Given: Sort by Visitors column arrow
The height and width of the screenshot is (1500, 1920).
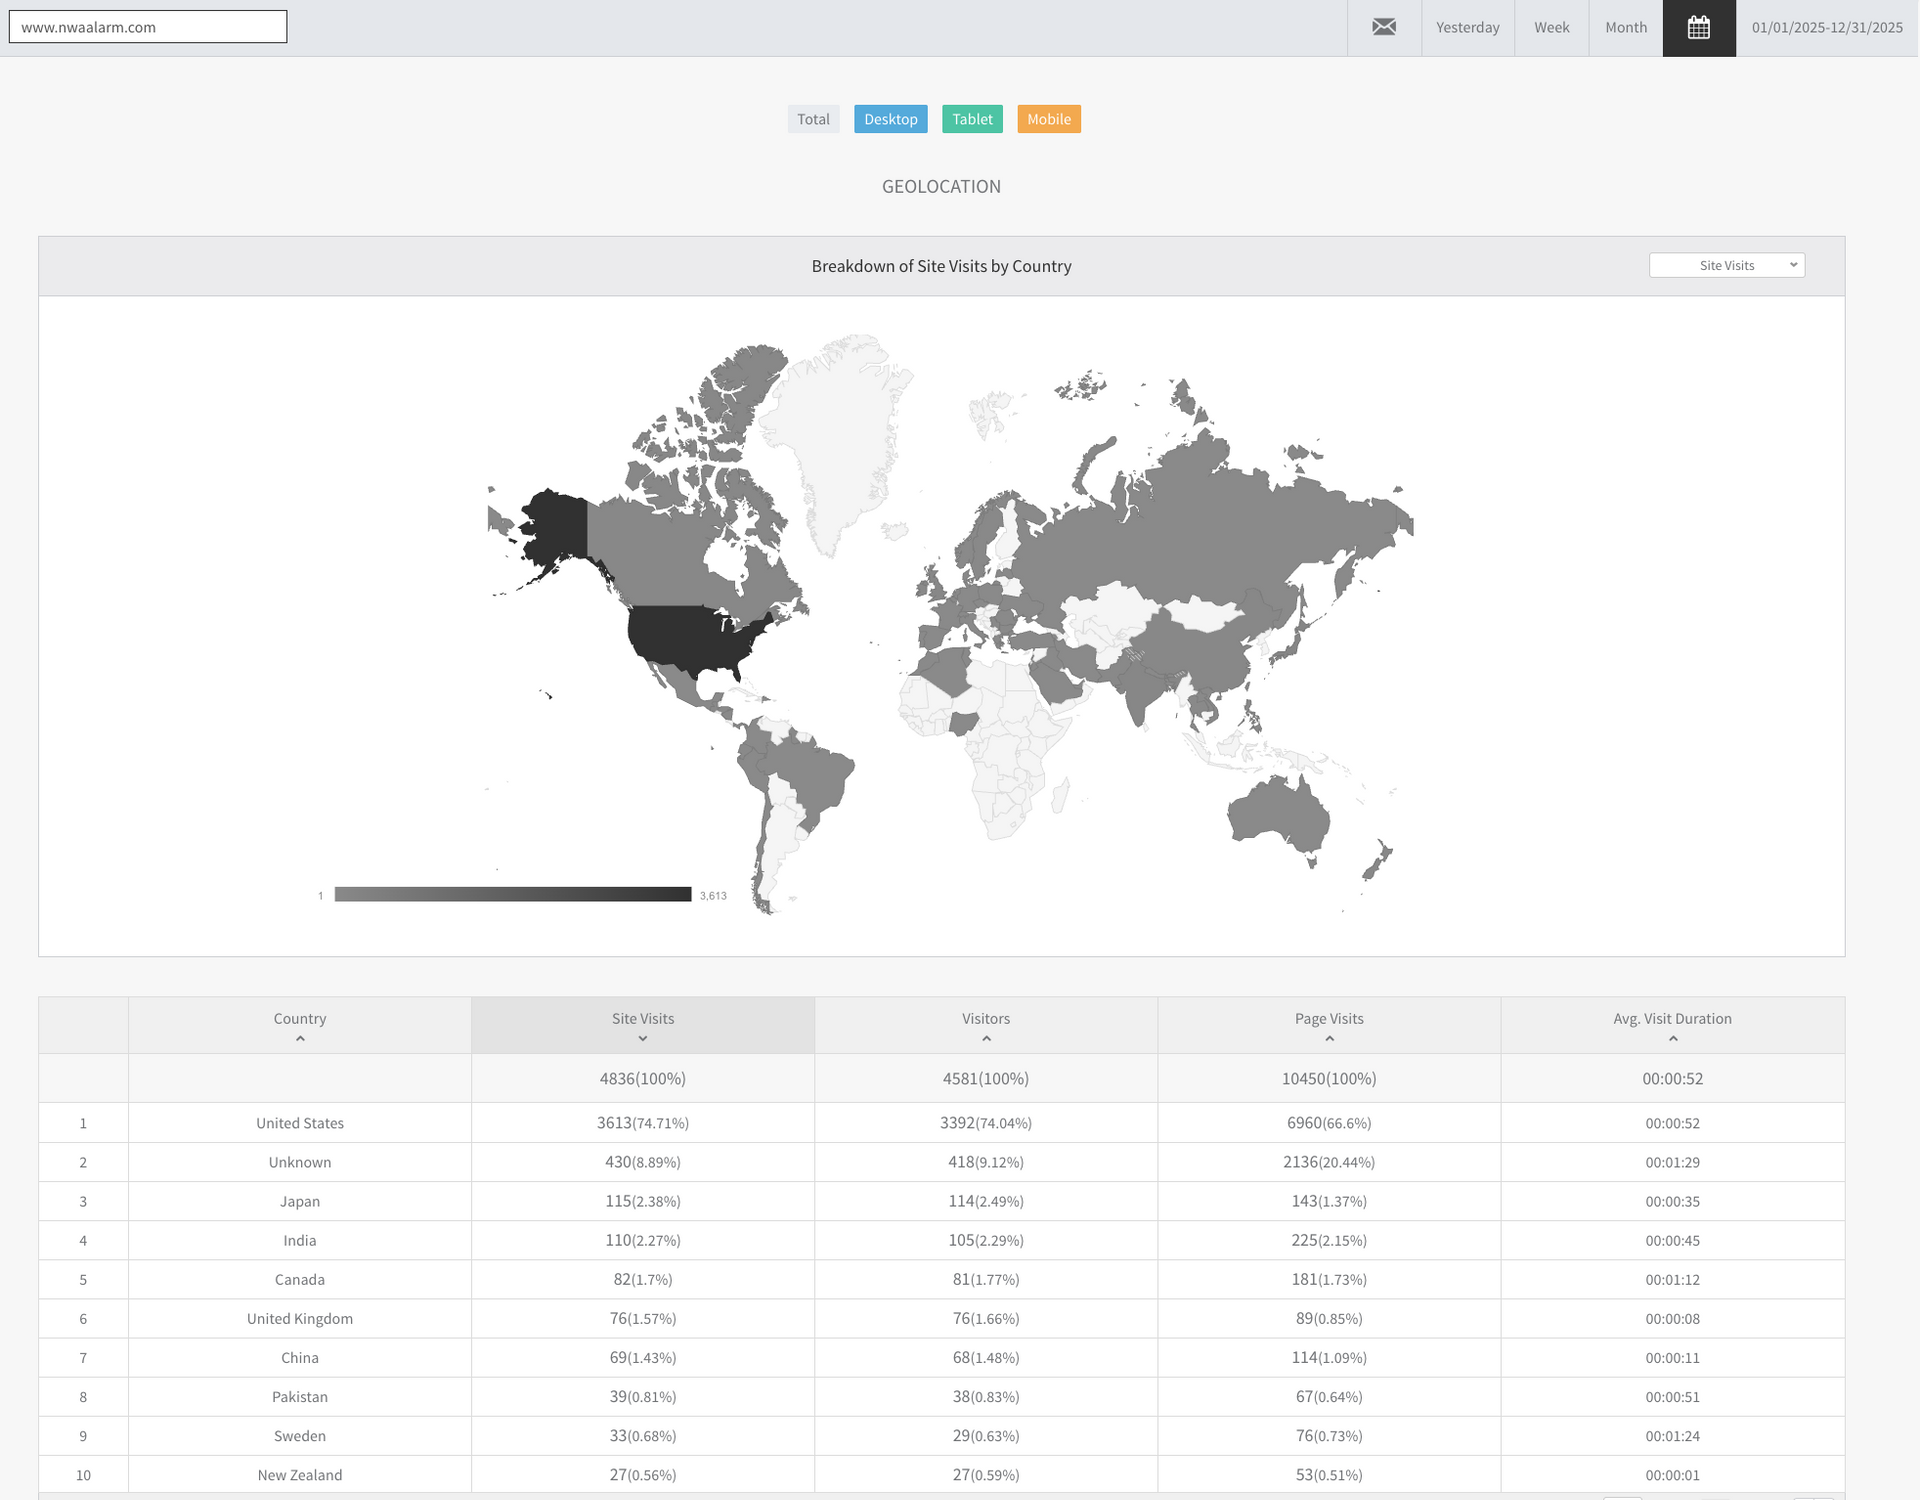Looking at the screenshot, I should click(986, 1039).
